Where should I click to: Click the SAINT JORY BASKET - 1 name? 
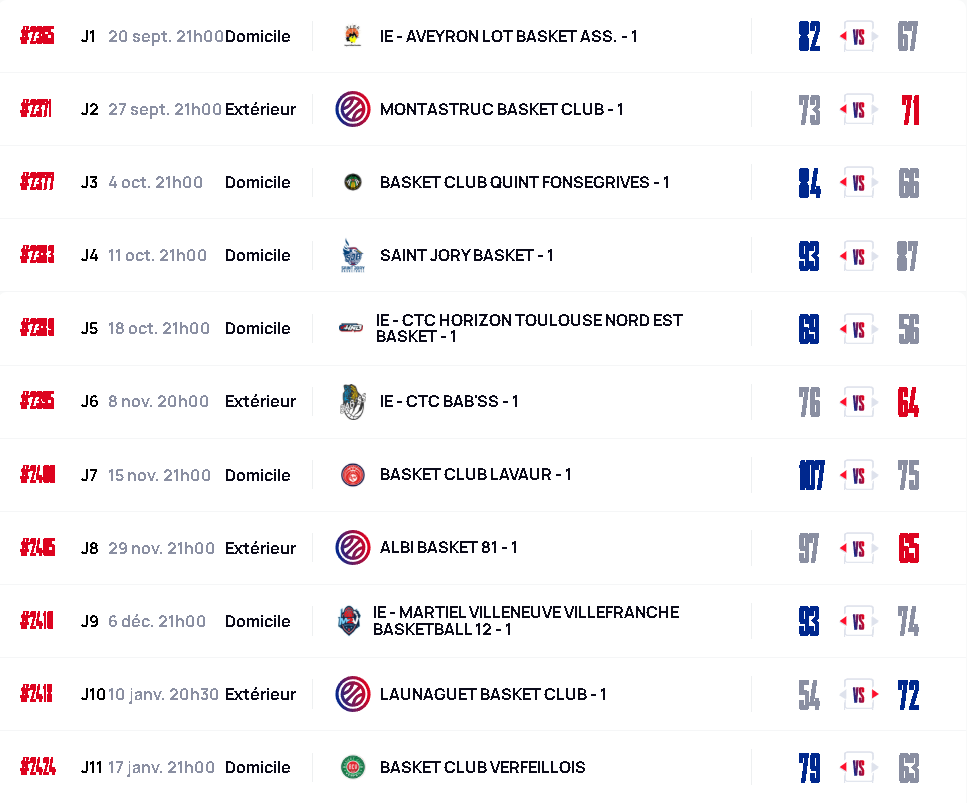[466, 255]
